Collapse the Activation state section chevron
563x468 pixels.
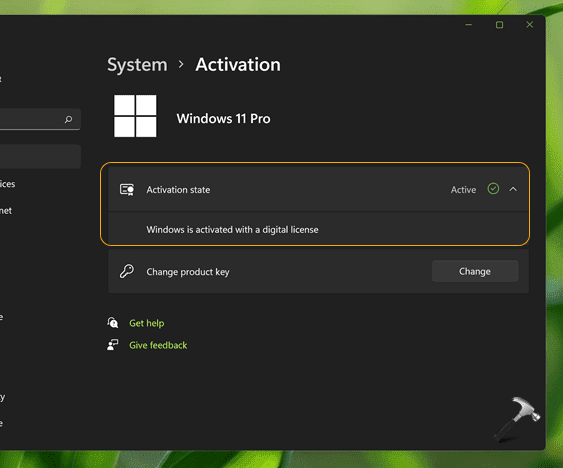[x=513, y=189]
